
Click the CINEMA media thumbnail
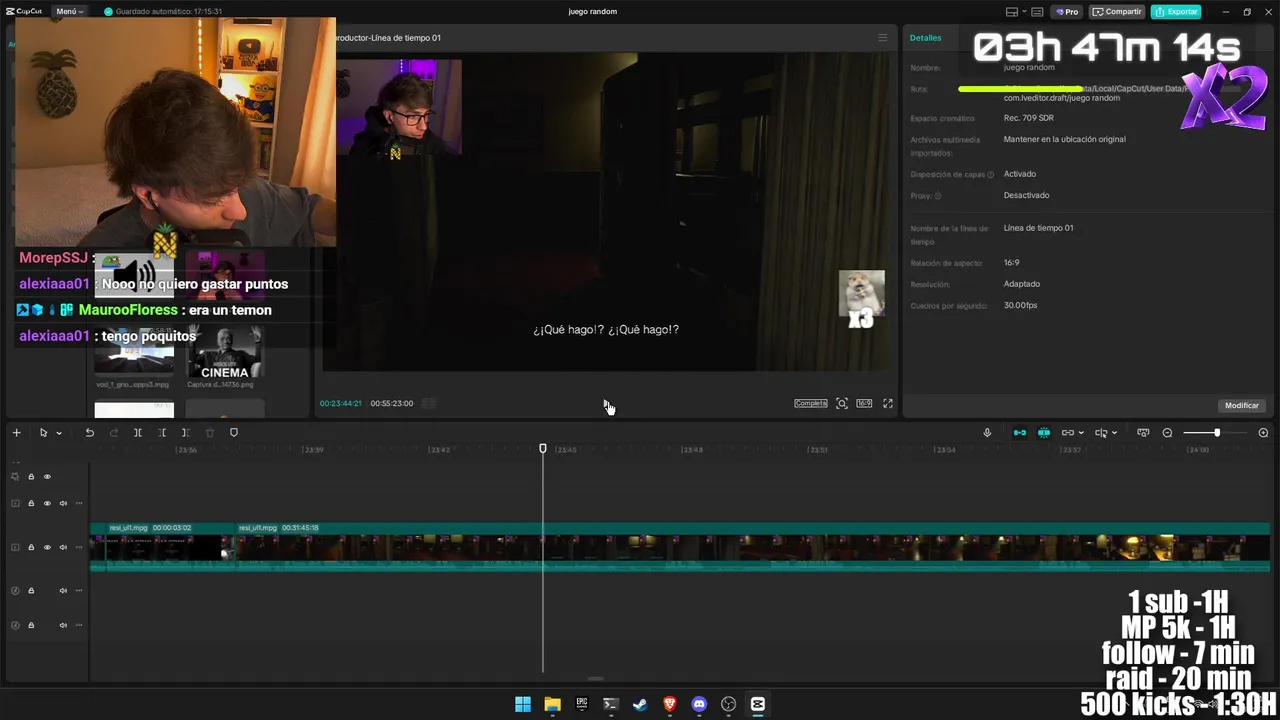click(225, 353)
